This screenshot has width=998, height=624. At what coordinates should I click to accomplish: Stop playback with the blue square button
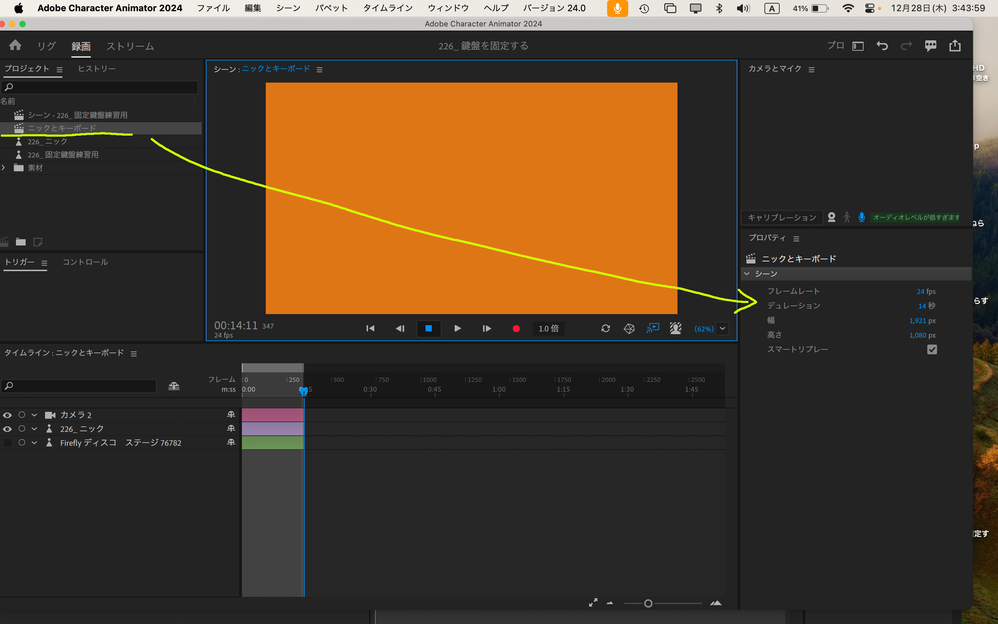tap(428, 329)
